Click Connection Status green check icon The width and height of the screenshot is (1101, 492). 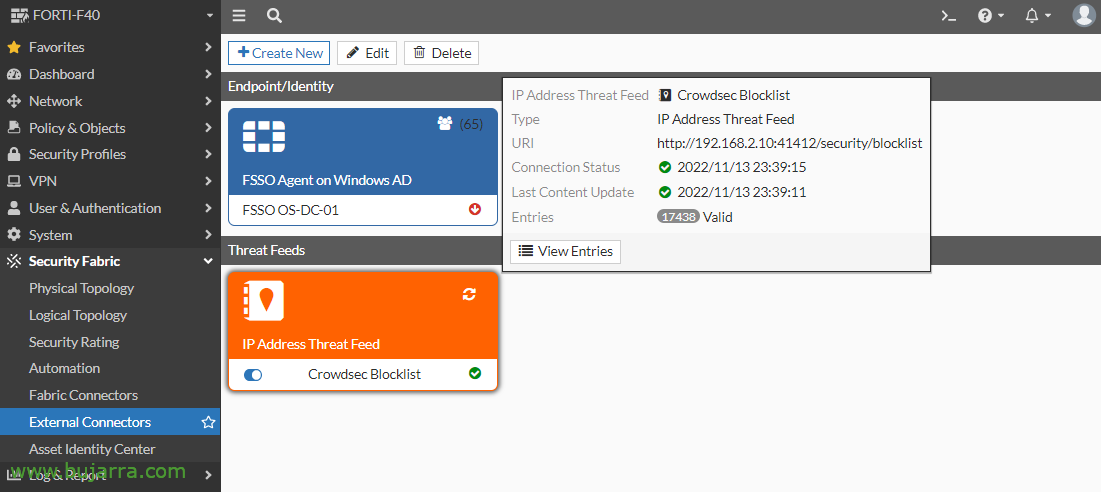pyautogui.click(x=665, y=167)
